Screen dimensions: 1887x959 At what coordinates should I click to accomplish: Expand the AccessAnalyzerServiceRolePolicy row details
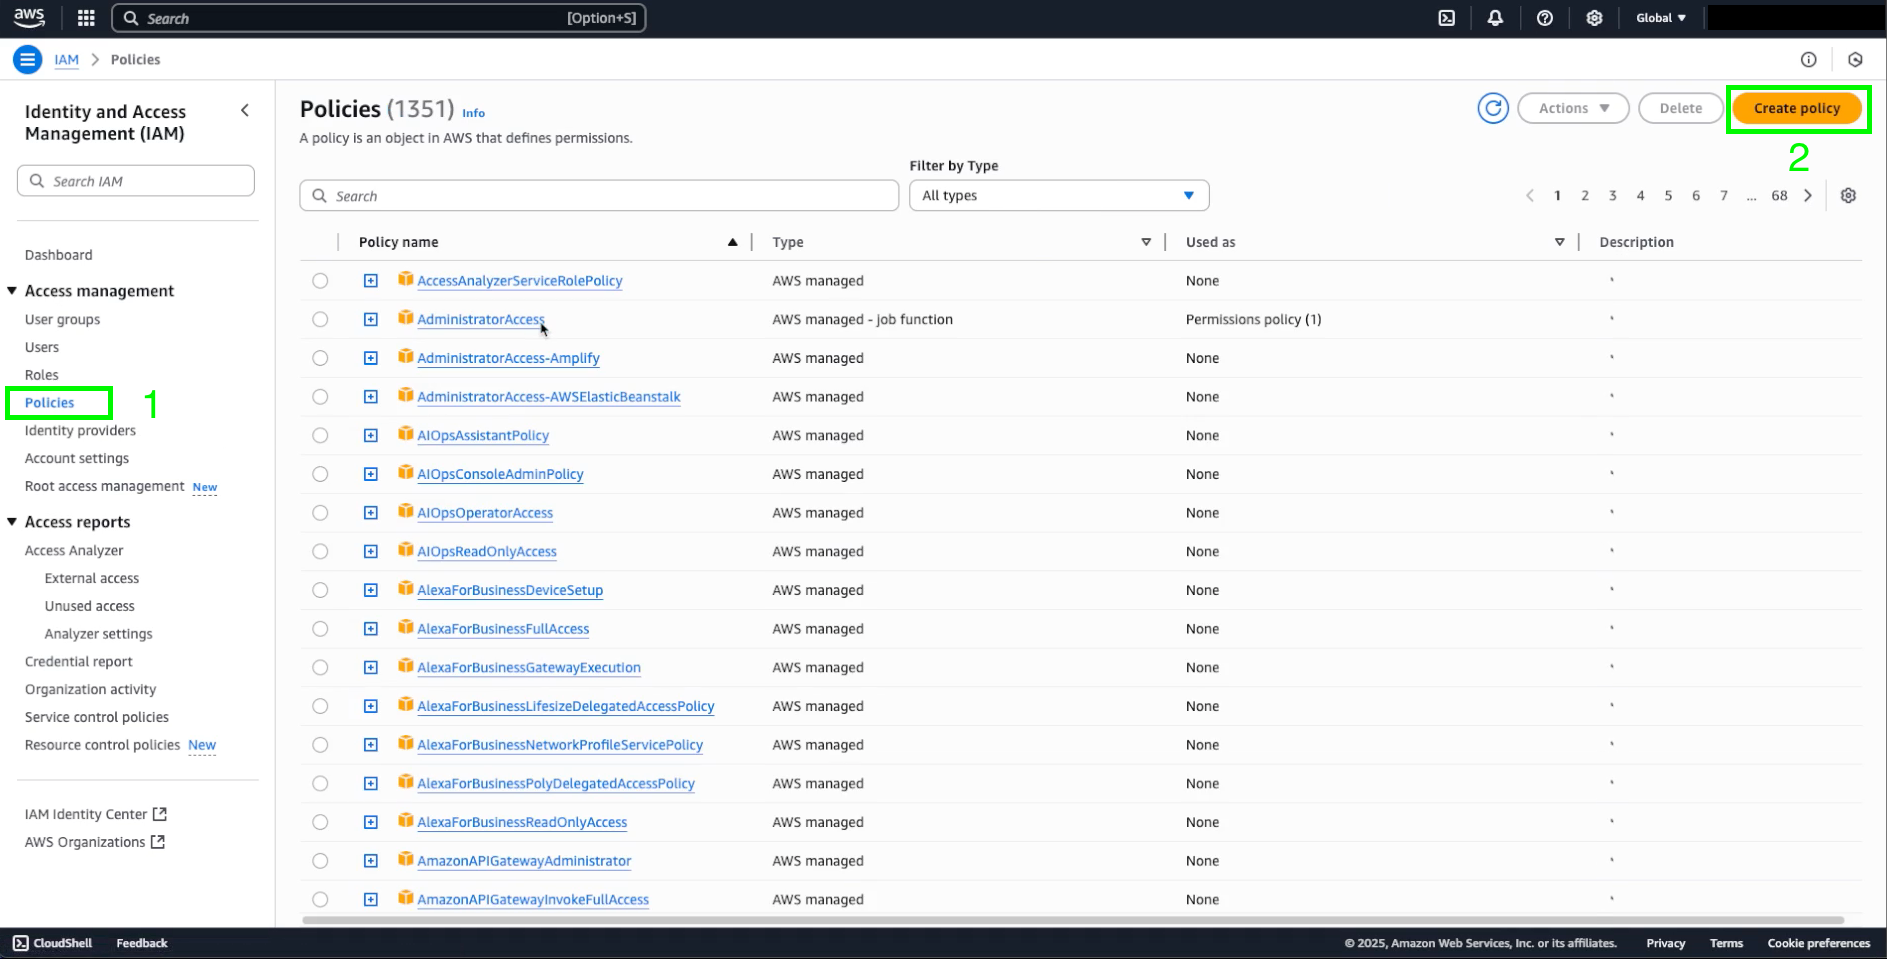point(371,281)
